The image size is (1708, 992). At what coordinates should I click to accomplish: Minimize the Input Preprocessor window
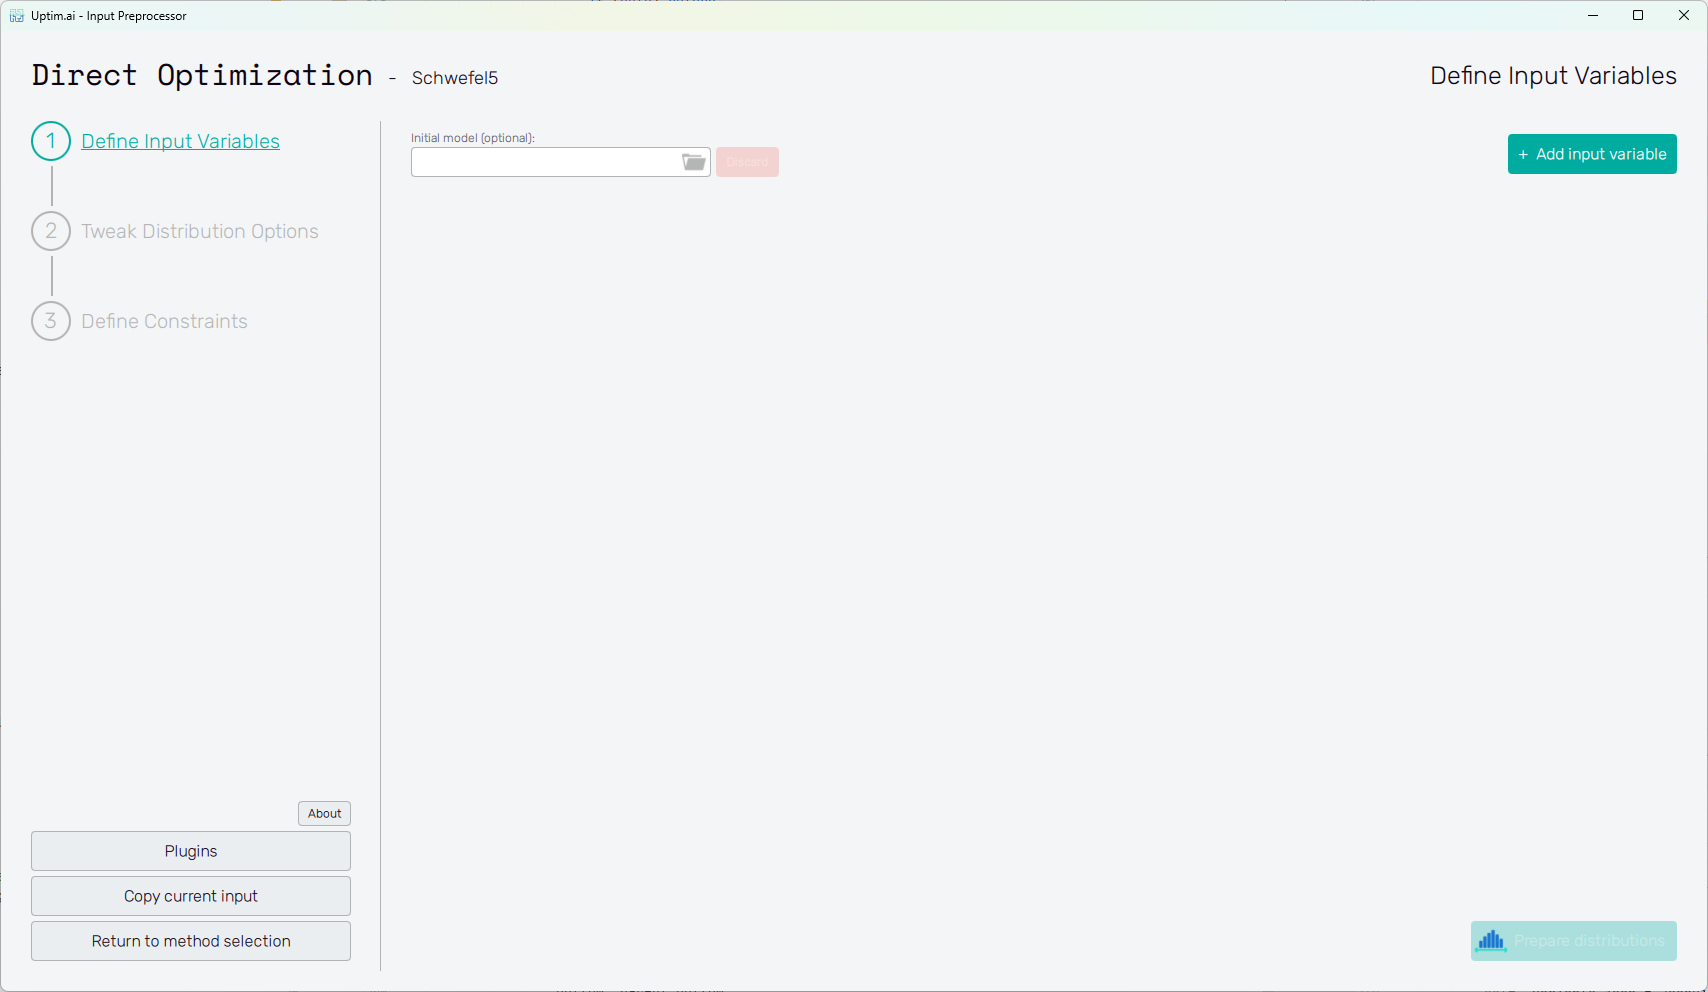[1593, 15]
